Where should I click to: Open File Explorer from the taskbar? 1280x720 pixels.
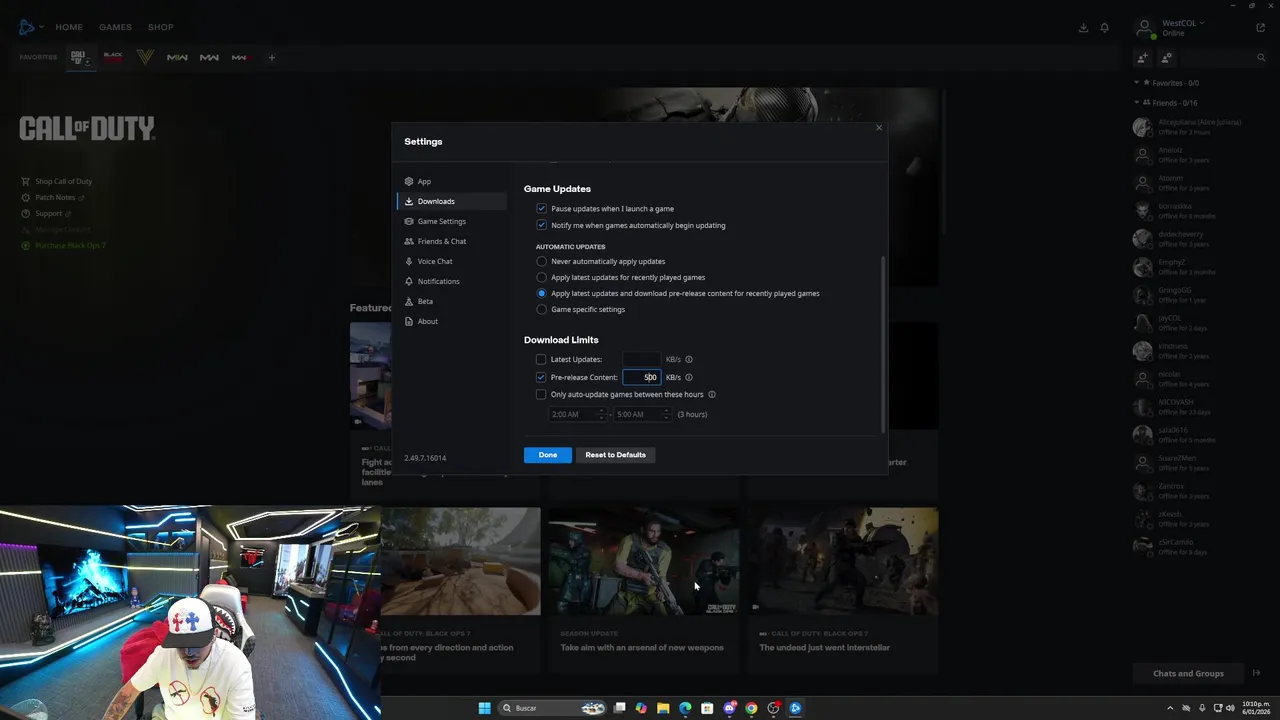pyautogui.click(x=663, y=708)
